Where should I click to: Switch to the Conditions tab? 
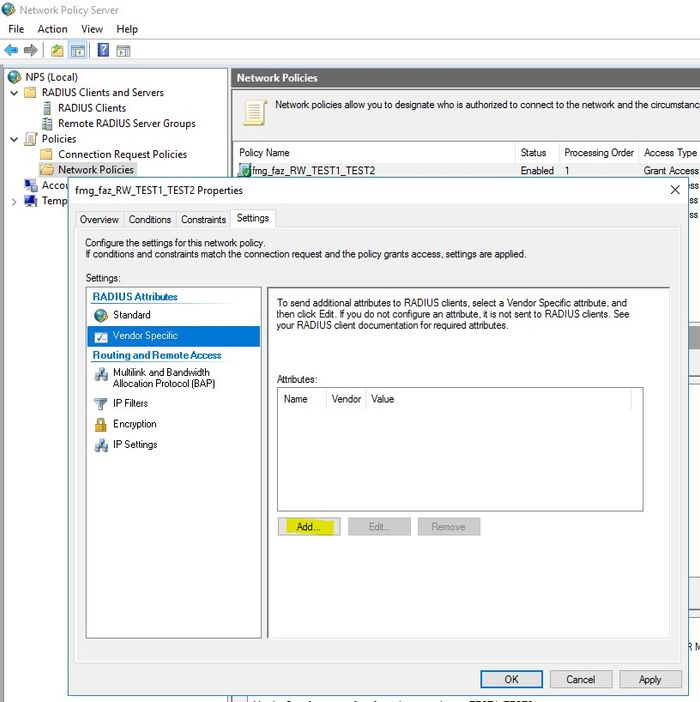point(150,219)
